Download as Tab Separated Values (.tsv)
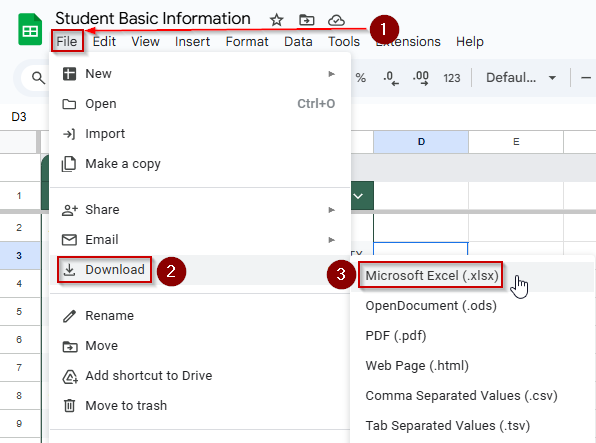Screen dimensions: 596x443 tap(472, 426)
